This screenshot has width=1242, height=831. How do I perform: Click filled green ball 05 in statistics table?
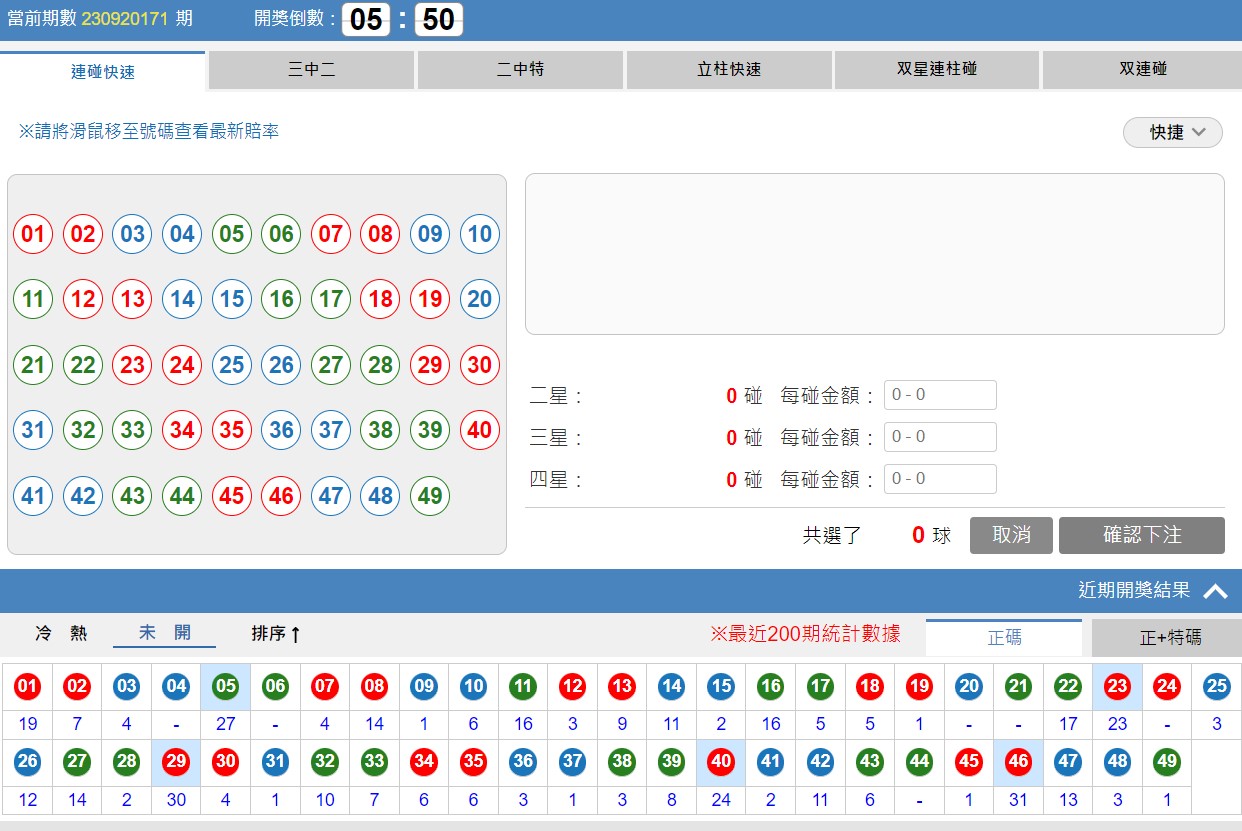[x=226, y=687]
